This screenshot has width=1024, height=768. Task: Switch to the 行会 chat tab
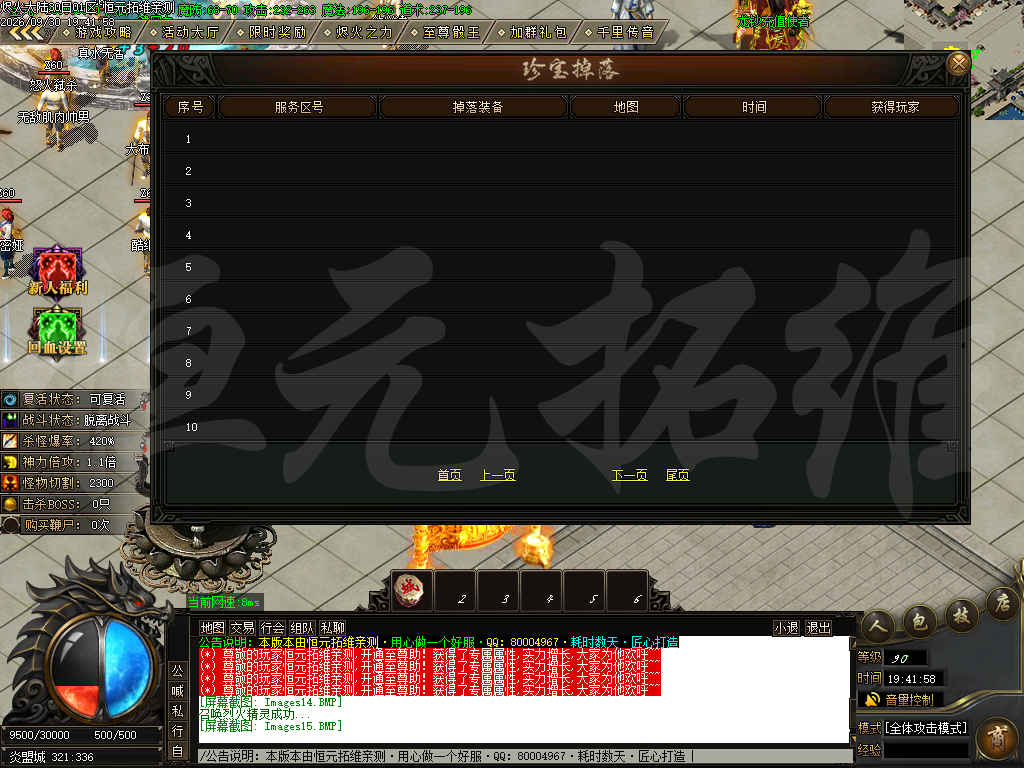(x=272, y=628)
